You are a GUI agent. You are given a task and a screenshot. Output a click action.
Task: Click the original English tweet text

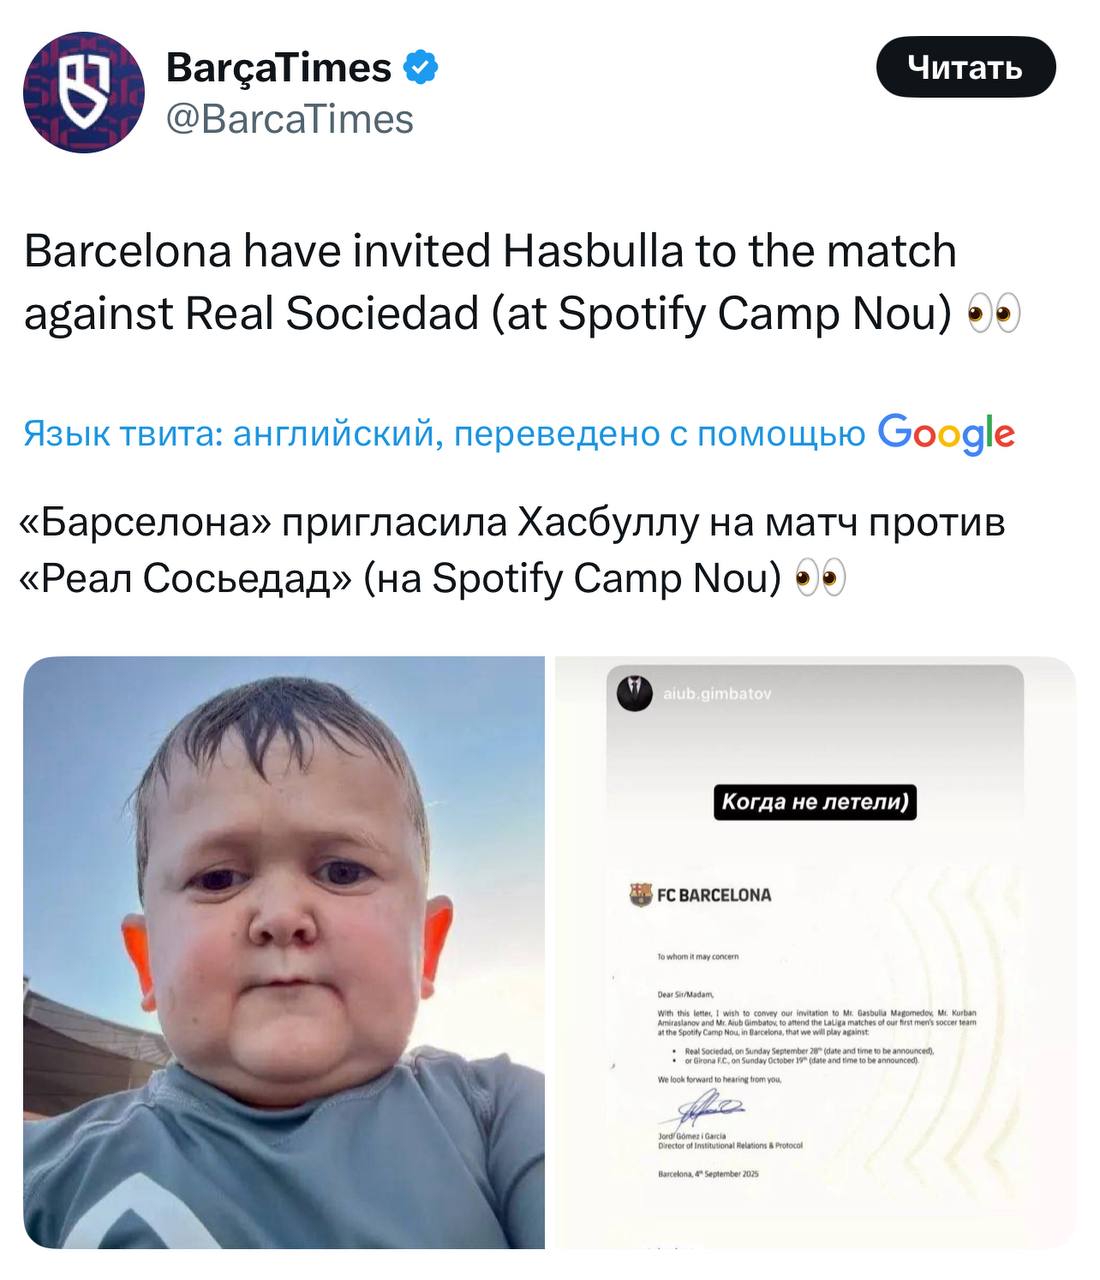tap(521, 283)
